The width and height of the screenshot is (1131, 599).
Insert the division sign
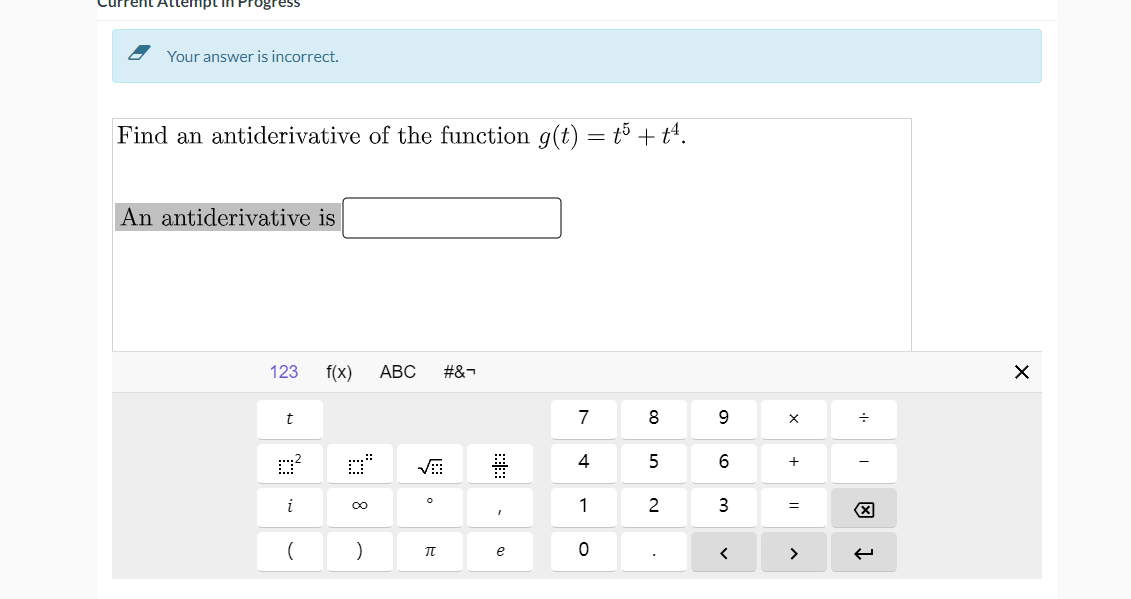(863, 419)
